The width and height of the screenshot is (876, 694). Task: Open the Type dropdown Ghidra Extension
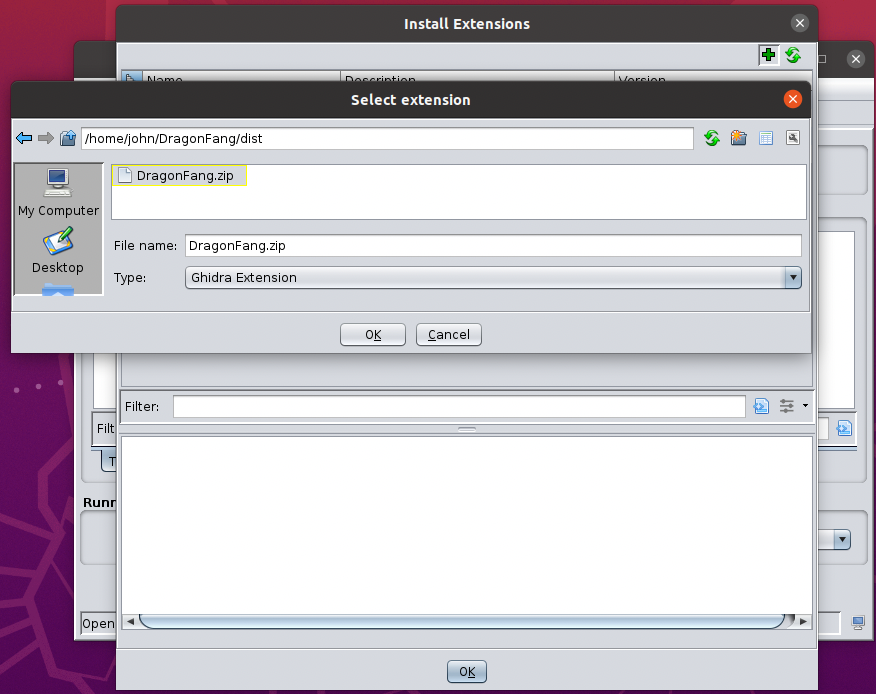493,278
